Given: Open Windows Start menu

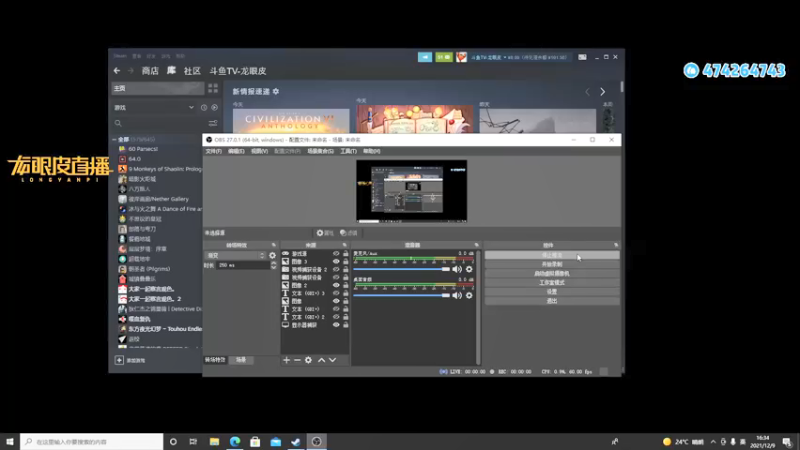Looking at the screenshot, I should (10, 441).
